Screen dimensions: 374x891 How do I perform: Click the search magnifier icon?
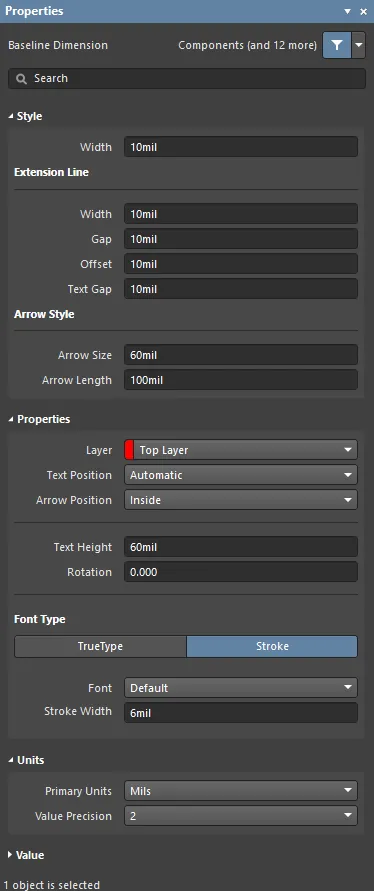click(x=22, y=79)
